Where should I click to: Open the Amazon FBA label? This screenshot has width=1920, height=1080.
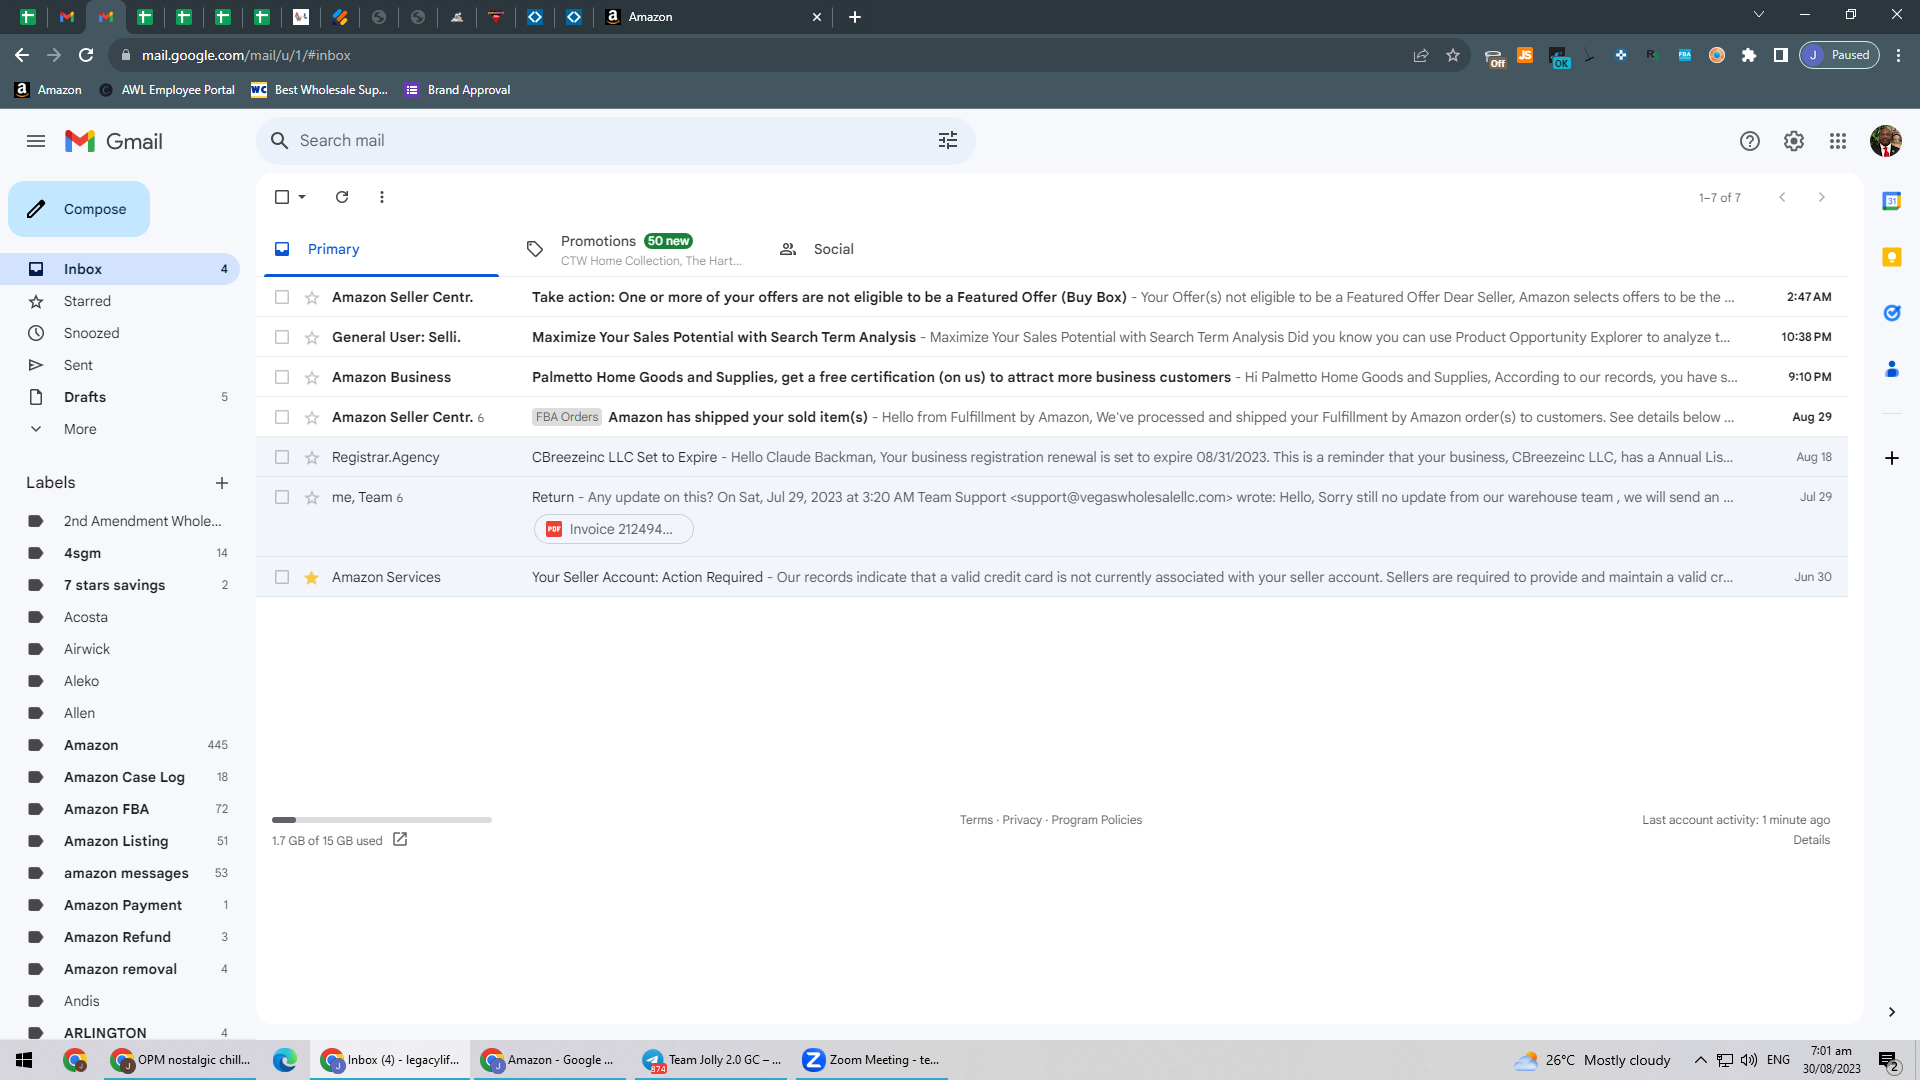click(x=106, y=809)
